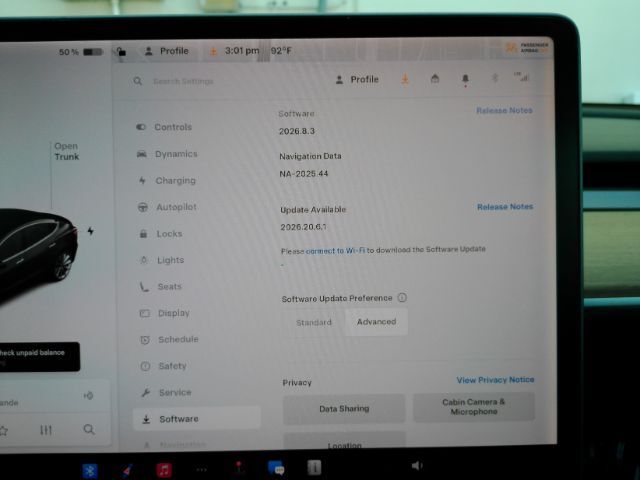This screenshot has height=480, width=640.
Task: Tap the media source icon in media card
Action: coord(89,396)
